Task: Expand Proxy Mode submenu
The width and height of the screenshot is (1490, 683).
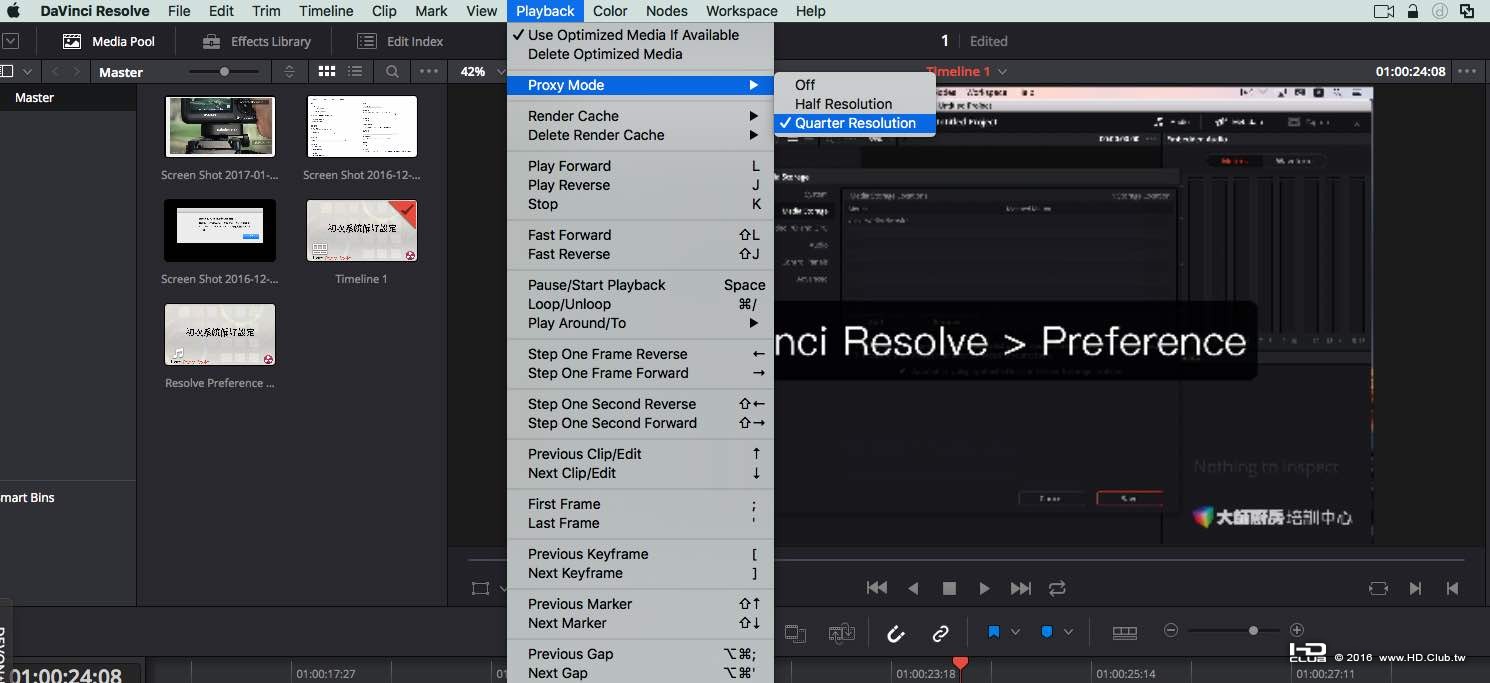Action: (640, 85)
